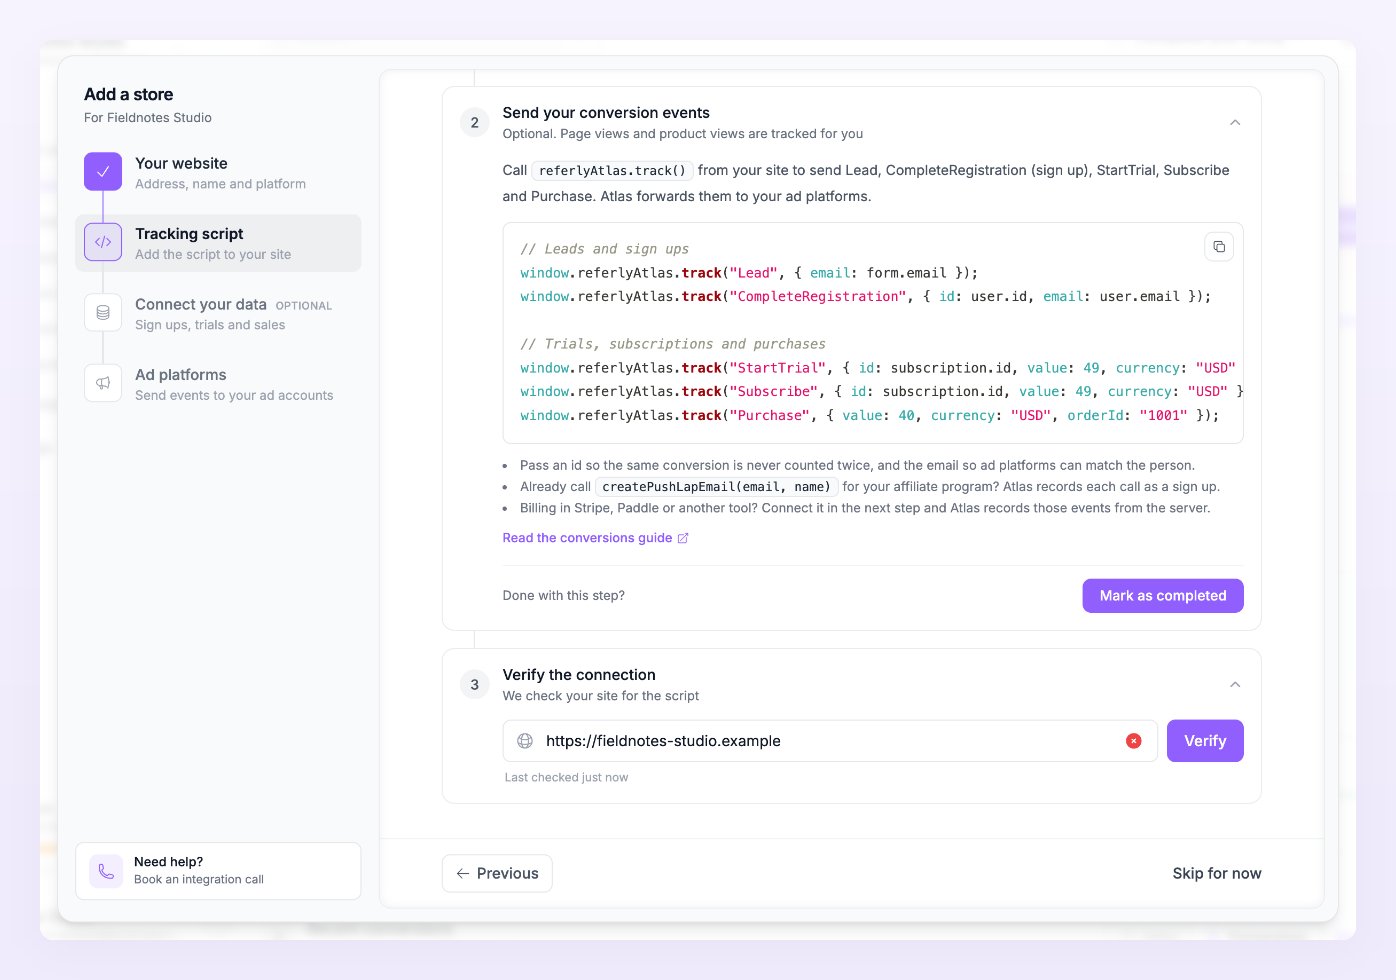1396x980 pixels.
Task: Click the Add a store title
Action: point(128,94)
